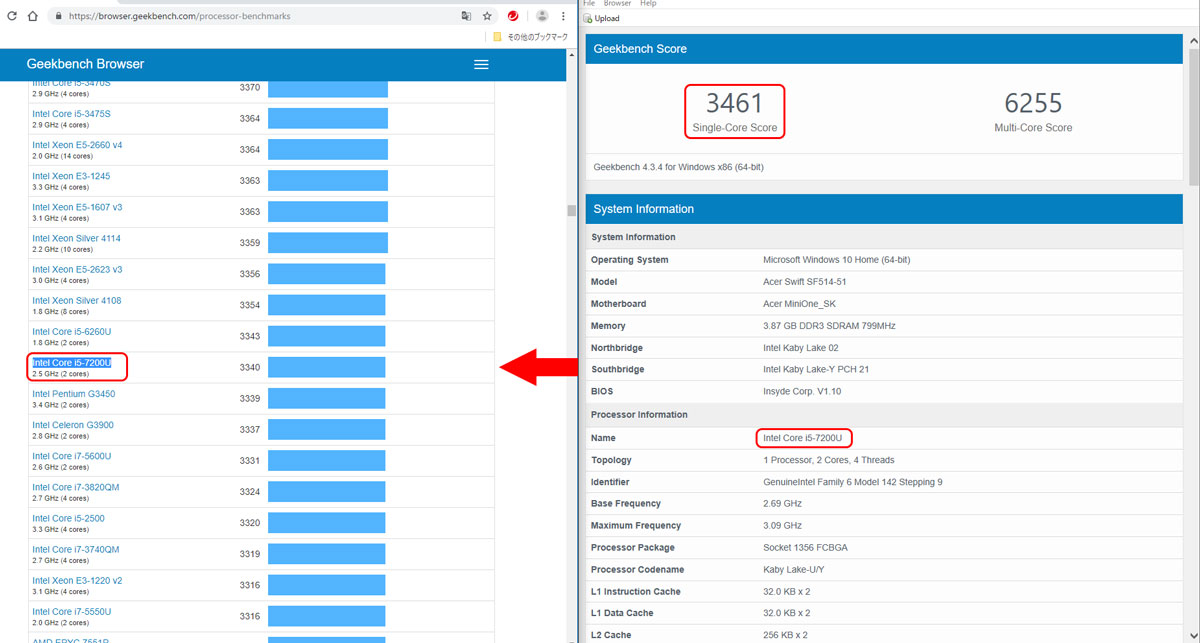Open Intel Core i5-6260U link
Screen dimensions: 1200x643
tap(71, 331)
